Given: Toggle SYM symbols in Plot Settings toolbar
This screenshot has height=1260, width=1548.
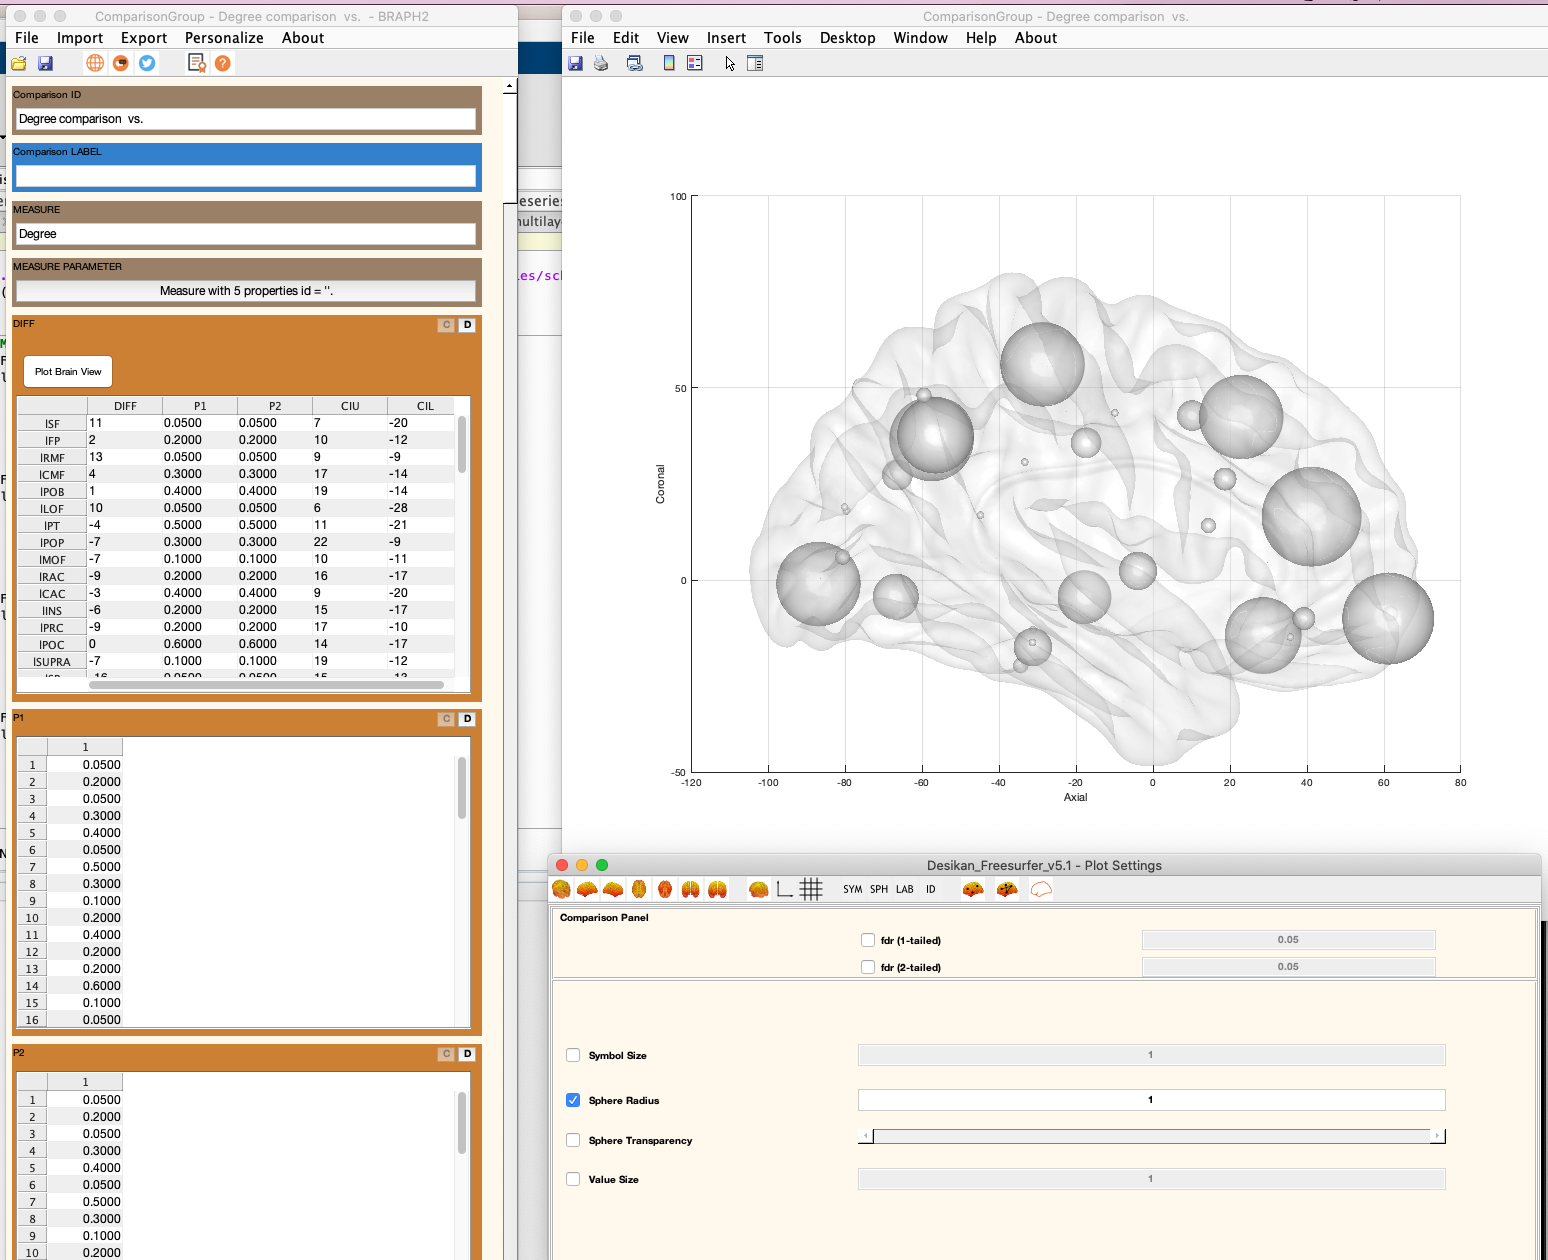Looking at the screenshot, I should [x=853, y=889].
